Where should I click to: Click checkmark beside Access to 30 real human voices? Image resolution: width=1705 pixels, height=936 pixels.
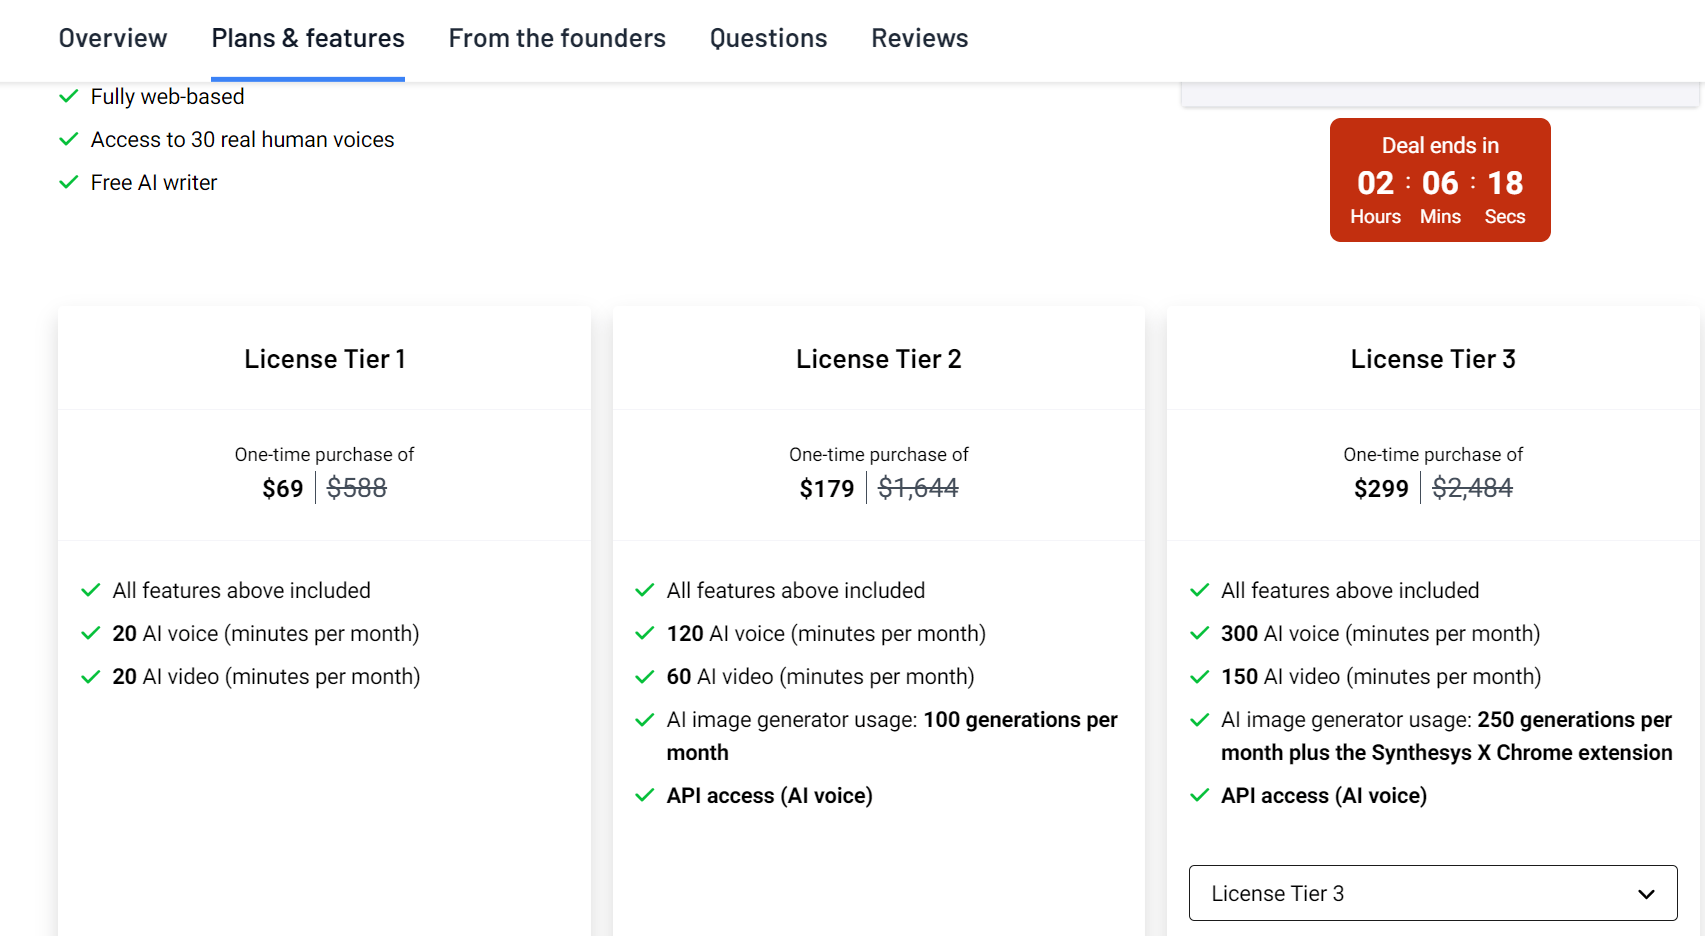tap(69, 140)
